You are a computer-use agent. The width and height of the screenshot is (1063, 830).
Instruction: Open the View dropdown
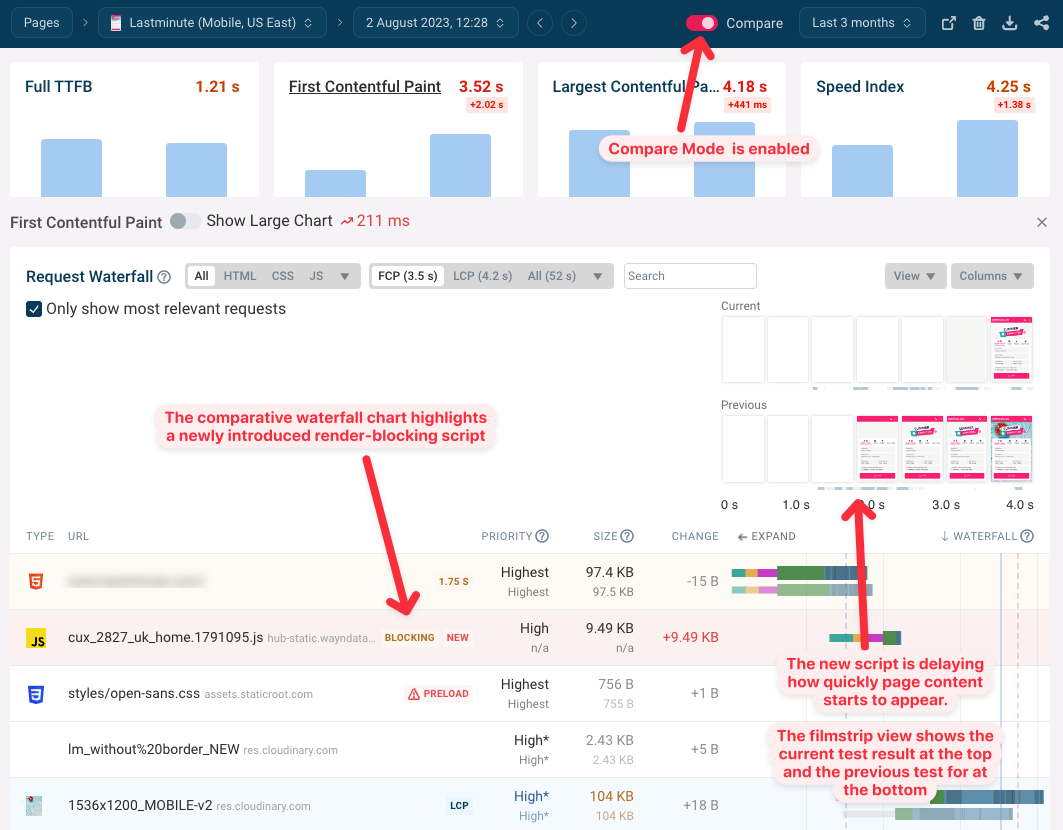pos(915,276)
